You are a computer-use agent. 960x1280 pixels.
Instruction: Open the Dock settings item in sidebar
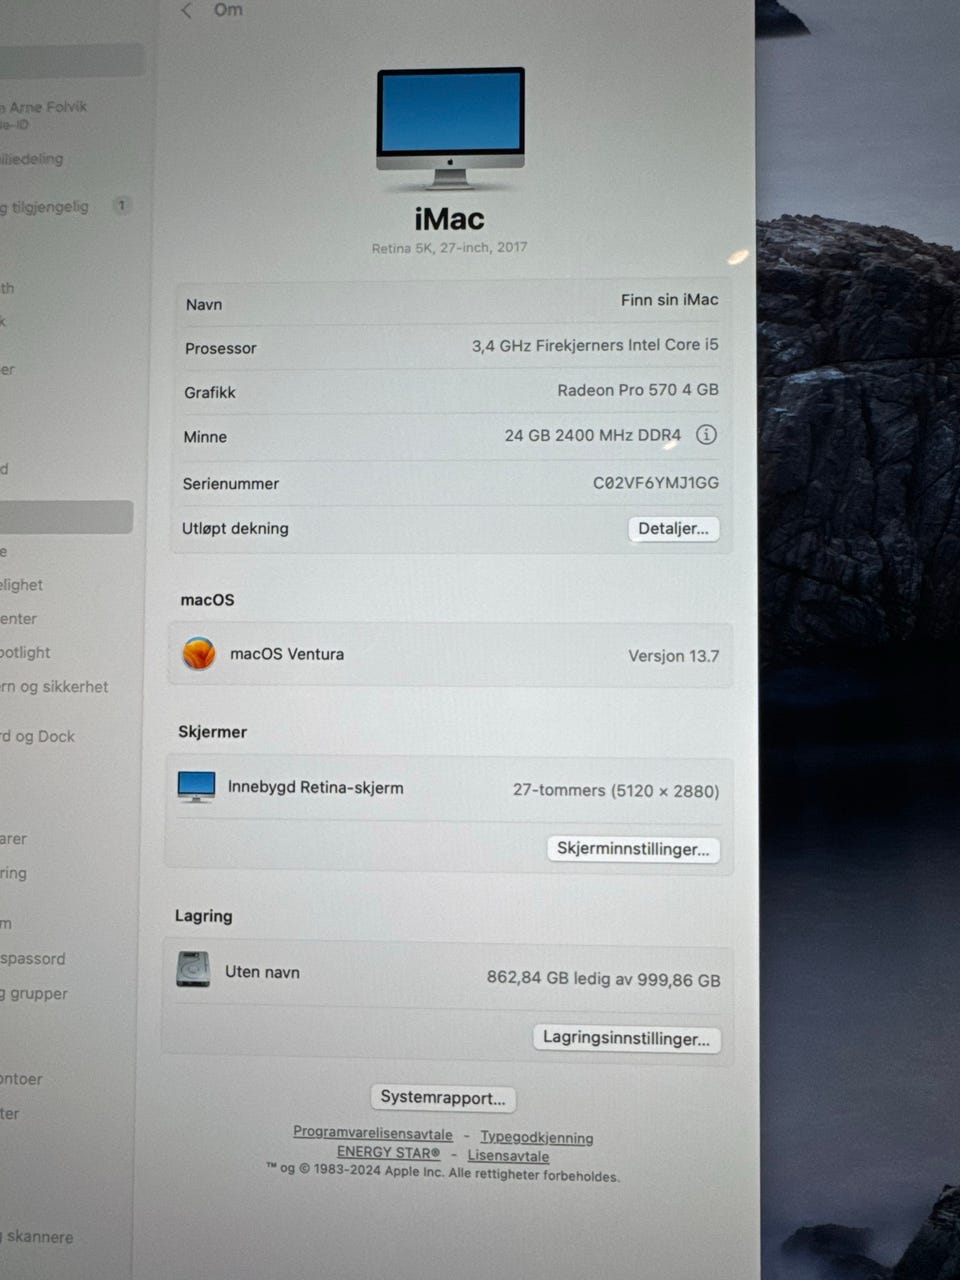pyautogui.click(x=38, y=736)
